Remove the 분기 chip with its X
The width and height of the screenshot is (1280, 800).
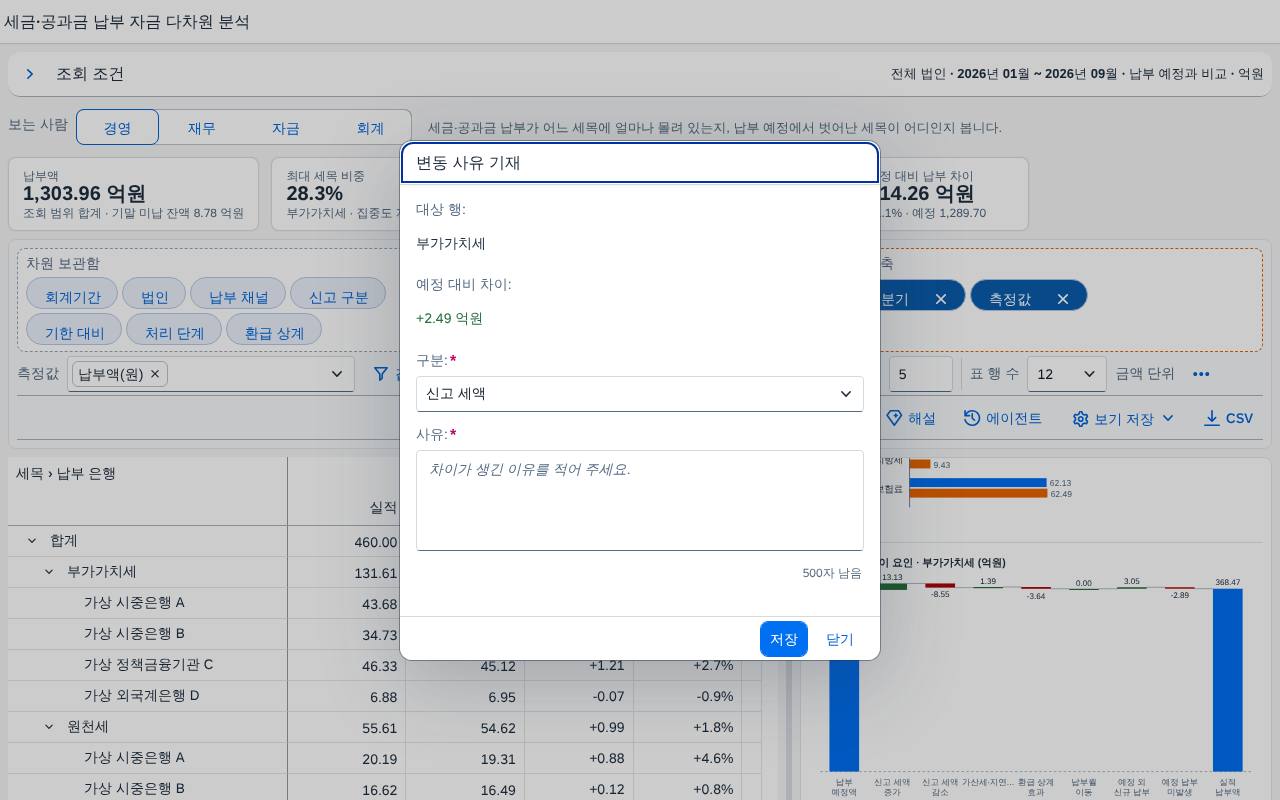(940, 299)
